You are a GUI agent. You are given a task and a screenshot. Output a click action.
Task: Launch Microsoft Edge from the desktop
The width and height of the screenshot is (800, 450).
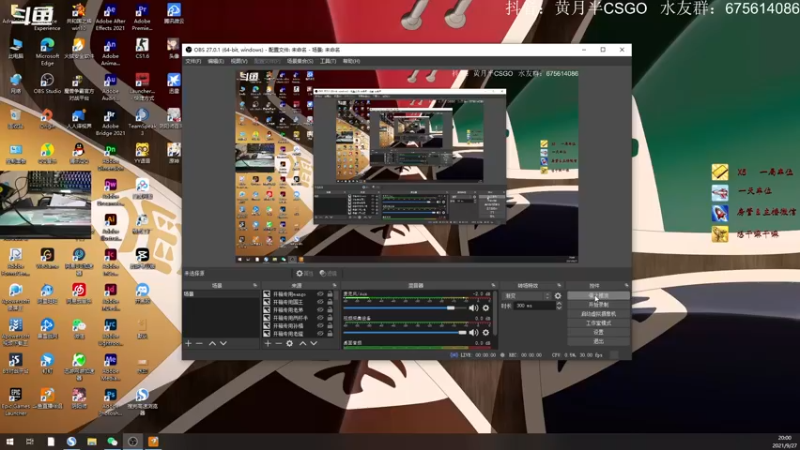pos(47,52)
